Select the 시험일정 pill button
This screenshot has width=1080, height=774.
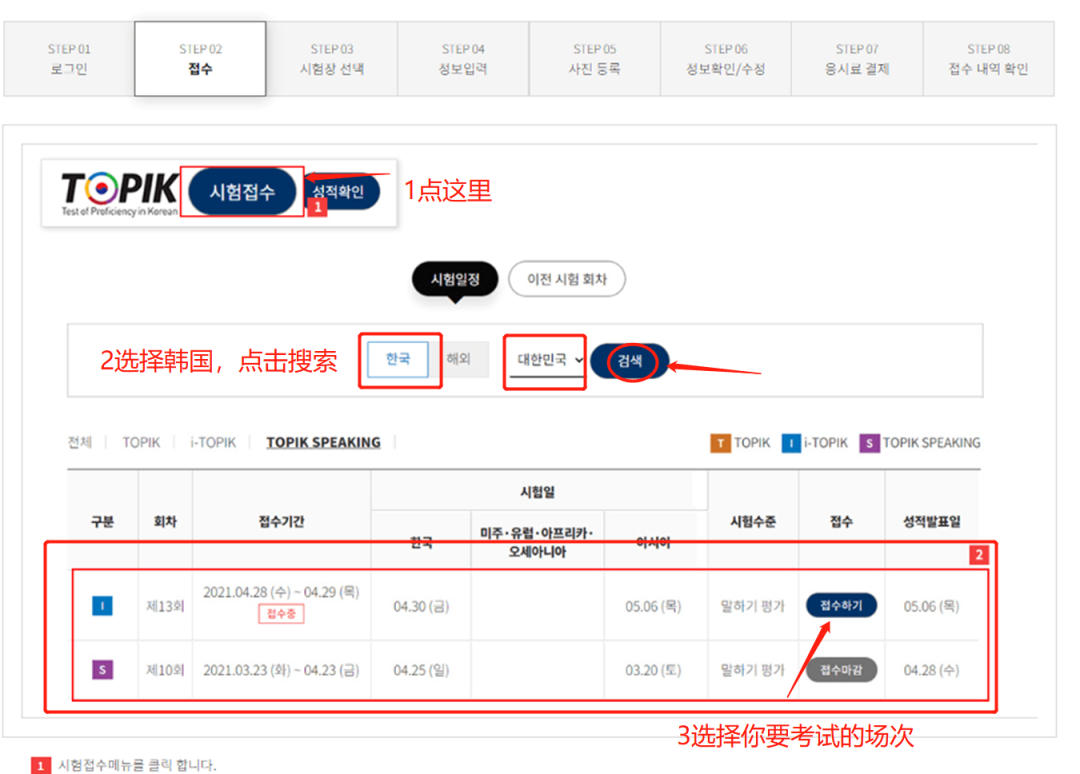coord(455,280)
